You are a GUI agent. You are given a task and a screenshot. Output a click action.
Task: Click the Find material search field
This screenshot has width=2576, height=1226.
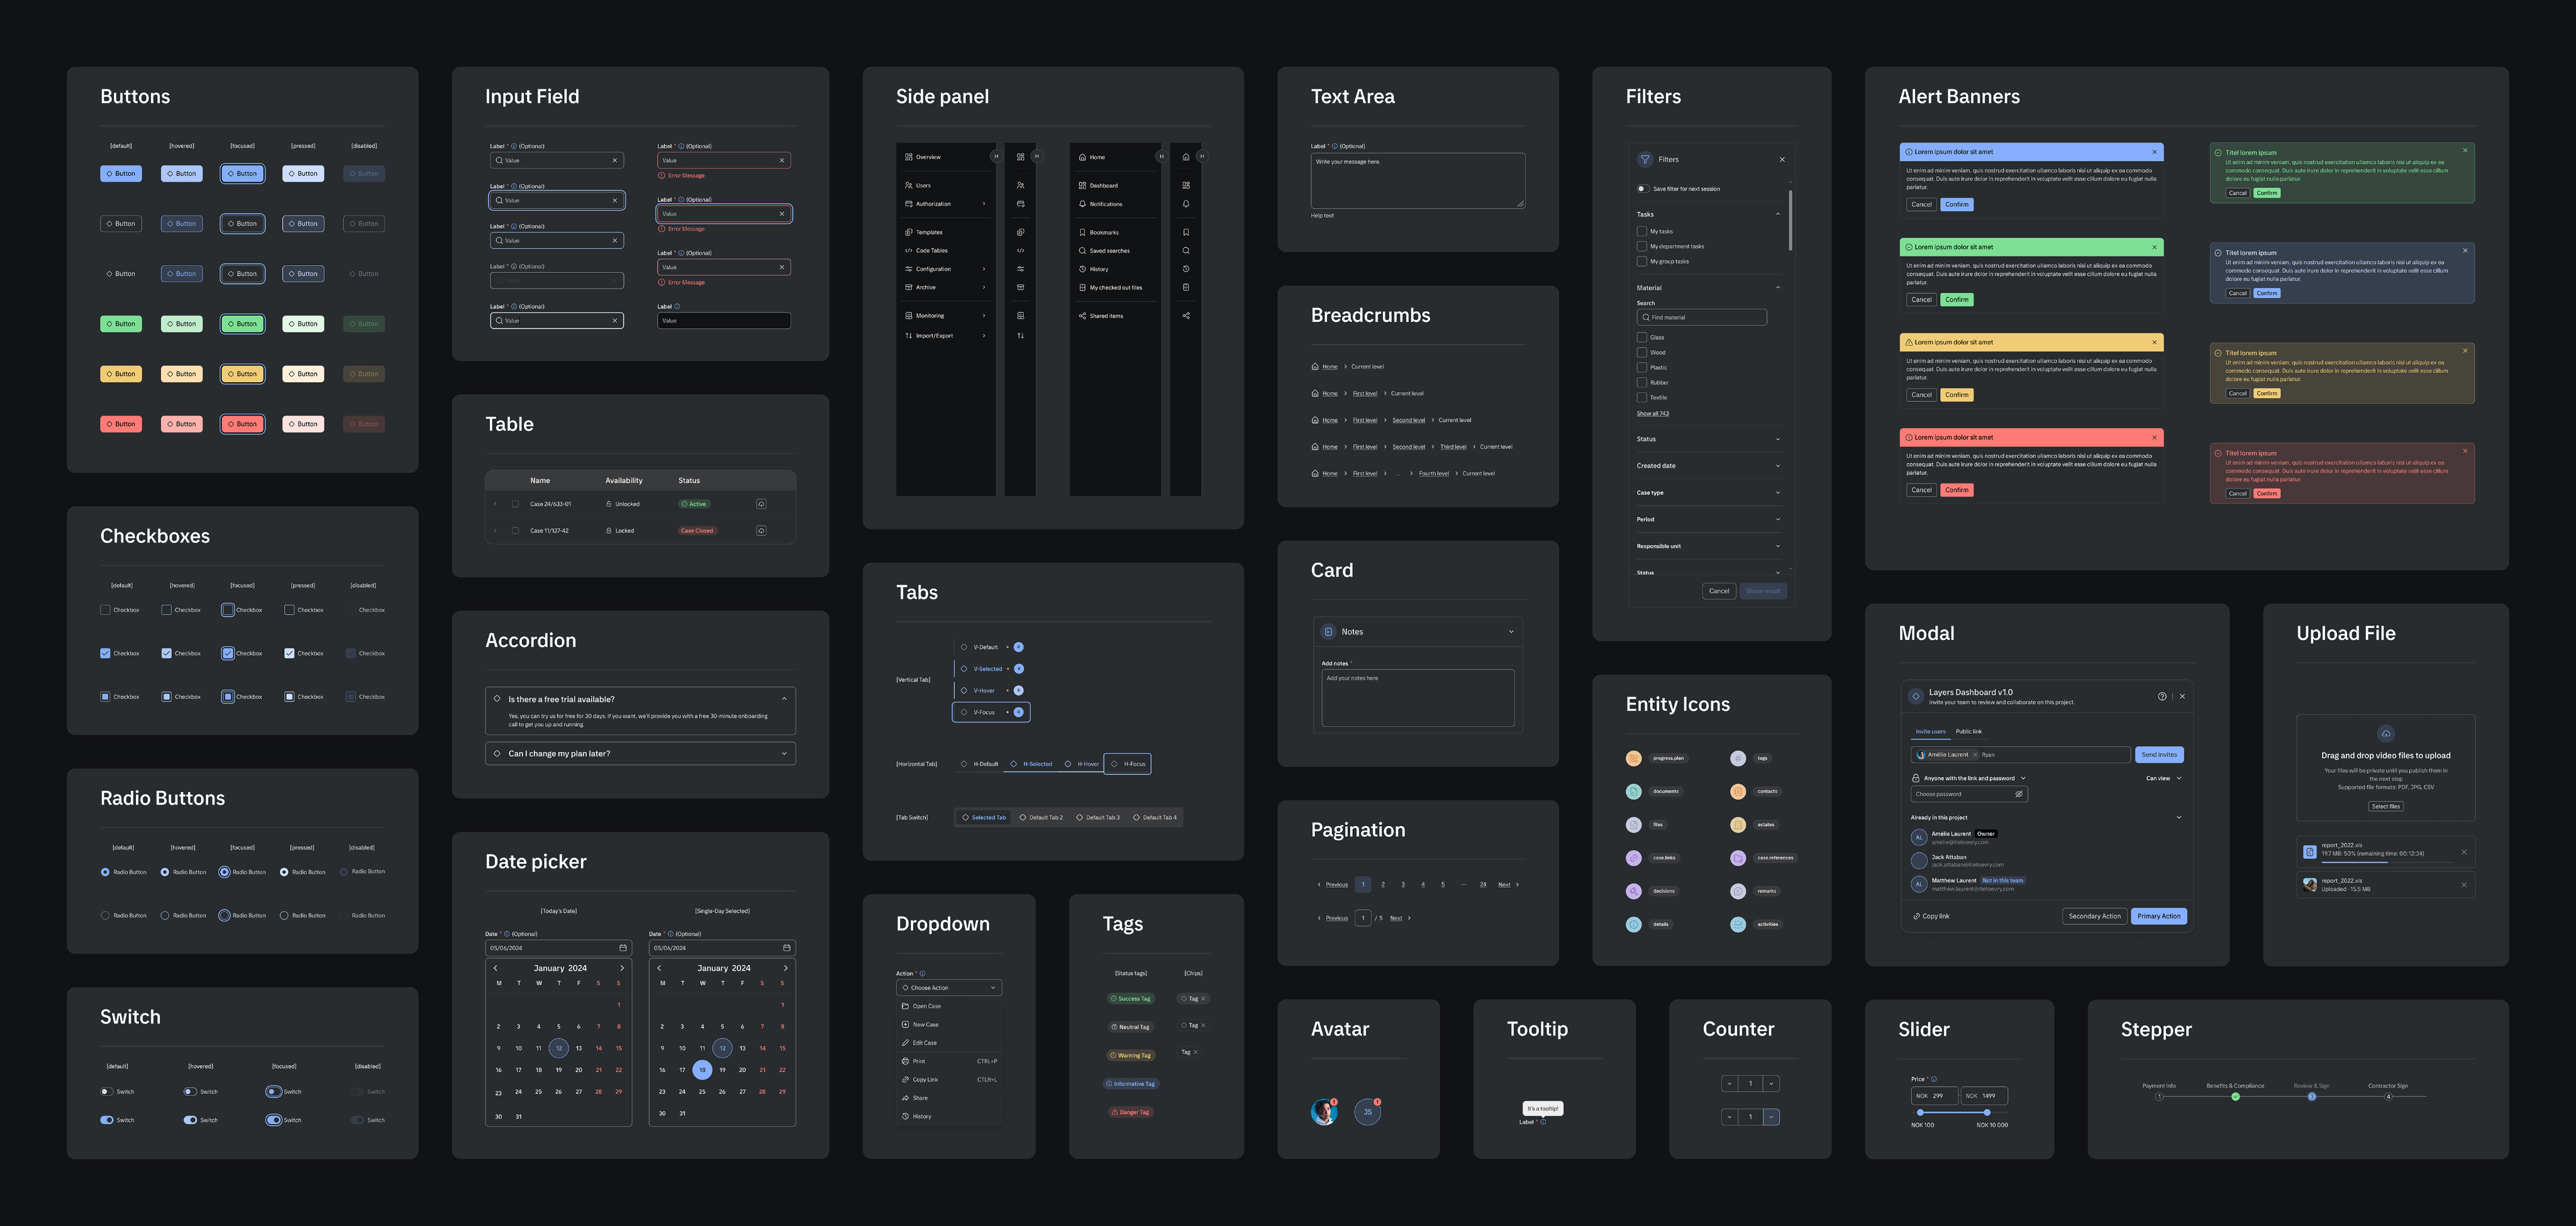coord(1702,317)
